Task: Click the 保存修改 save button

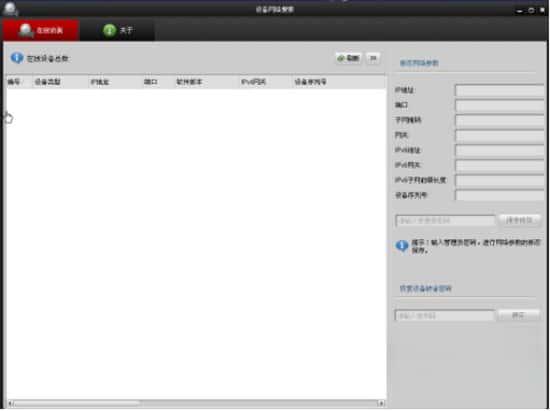Action: pyautogui.click(x=519, y=220)
